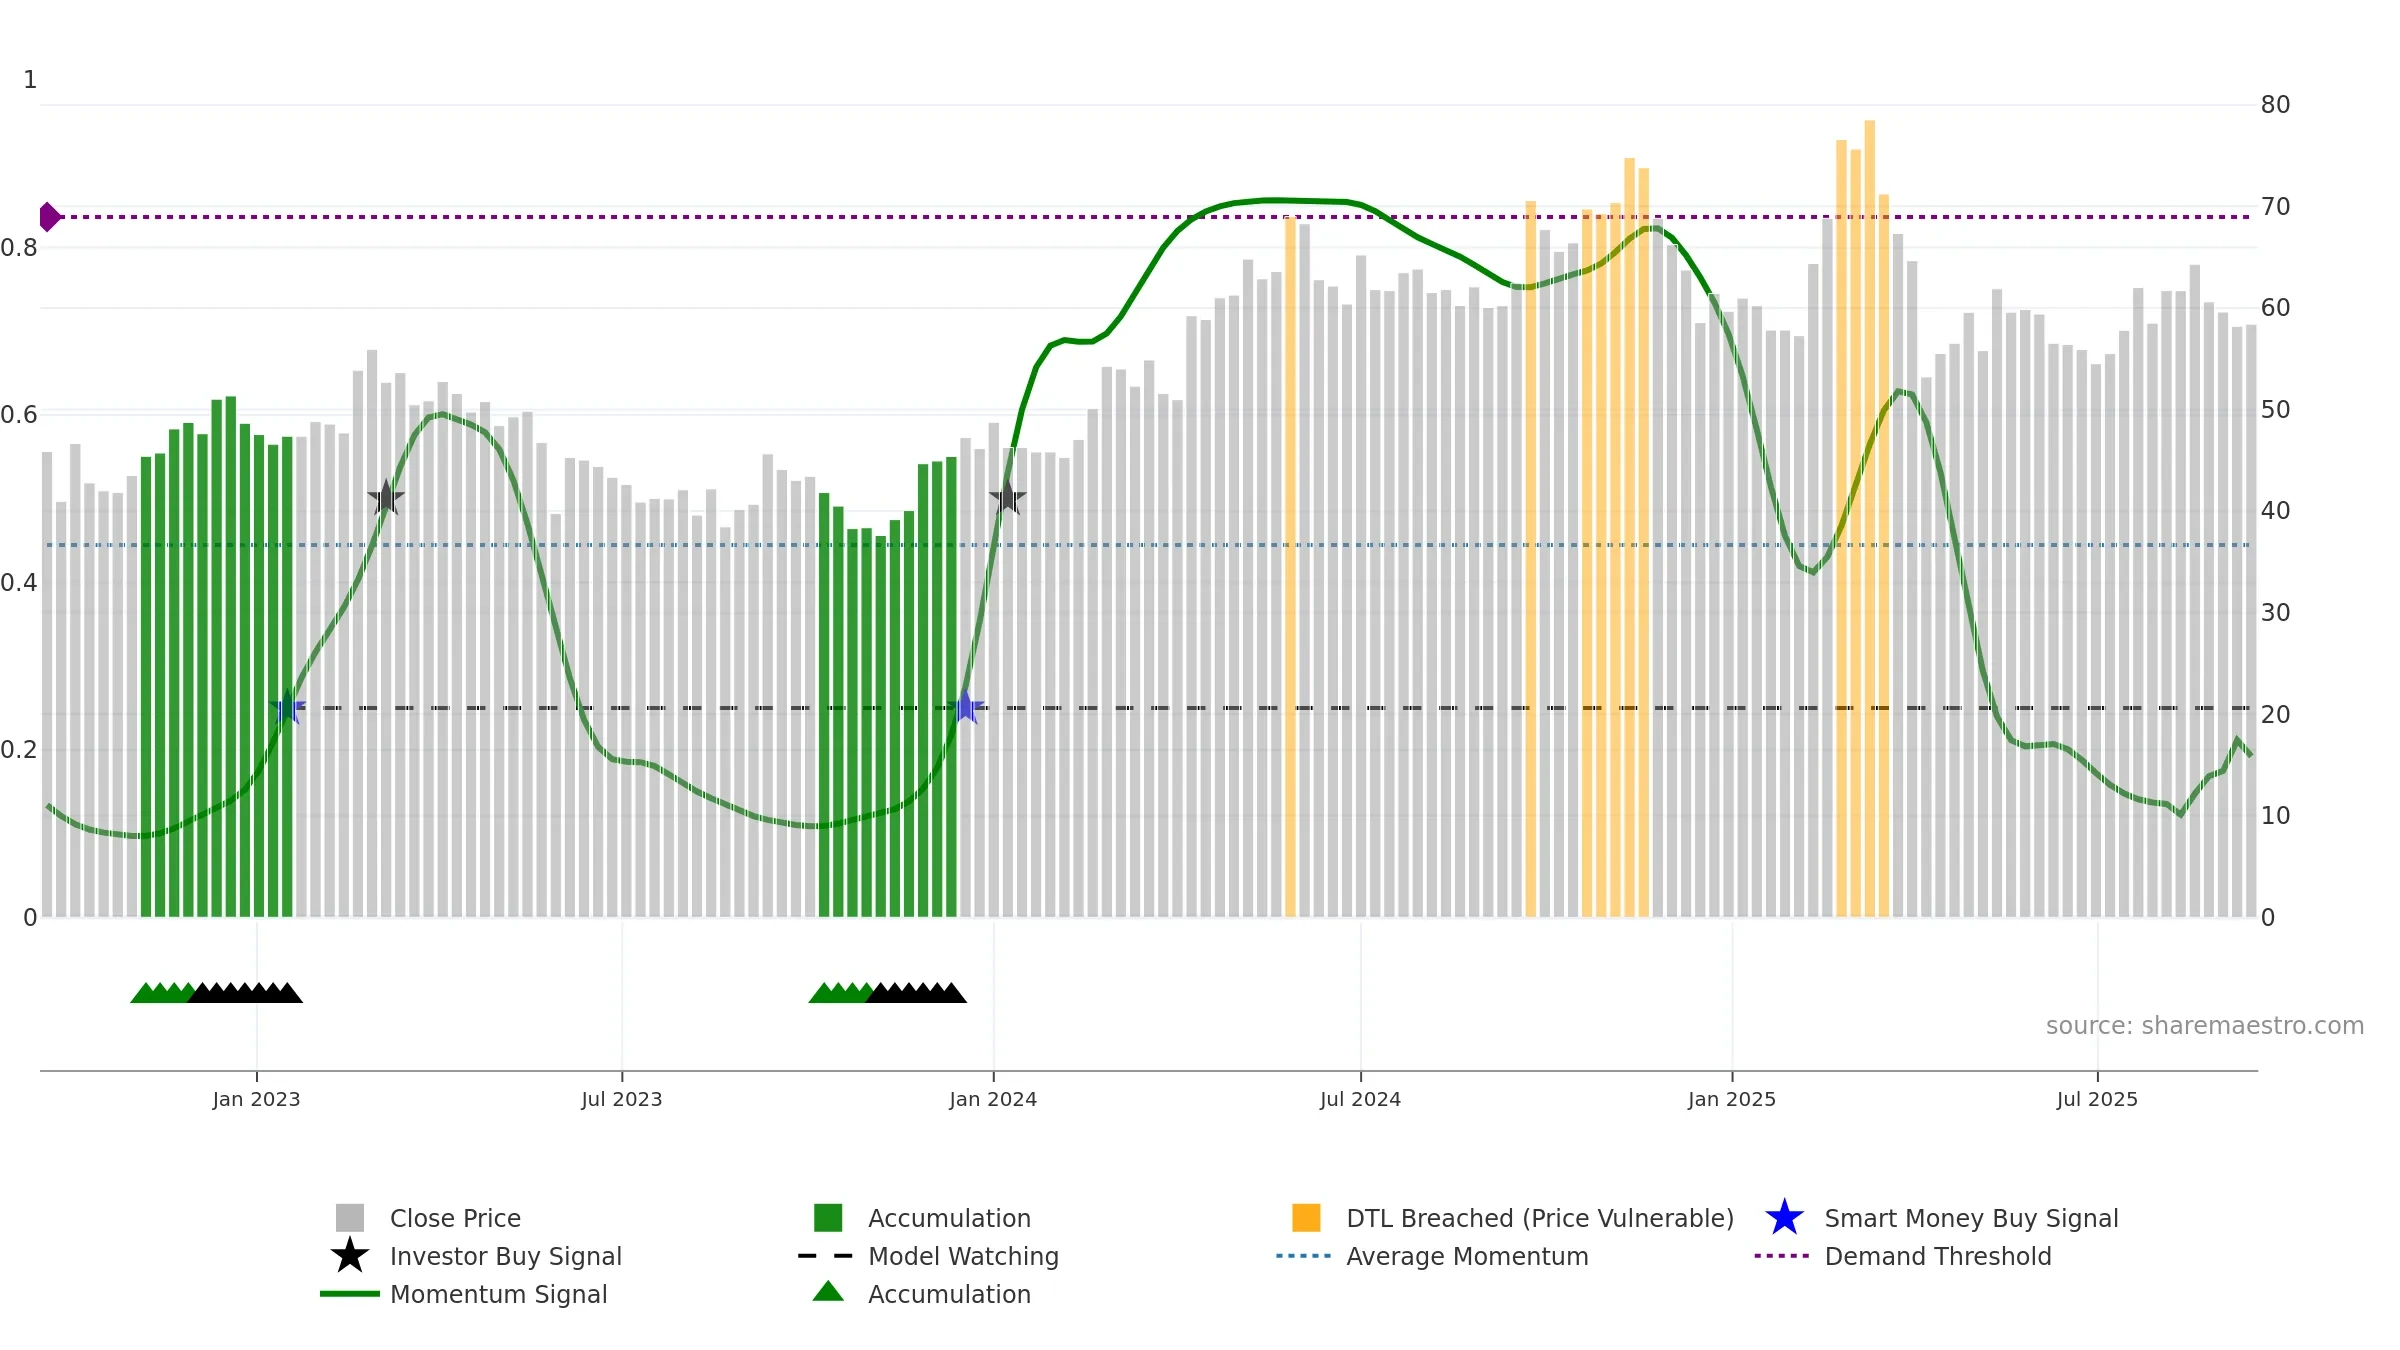Click the Jul 2024 axis tick label

click(1360, 1099)
